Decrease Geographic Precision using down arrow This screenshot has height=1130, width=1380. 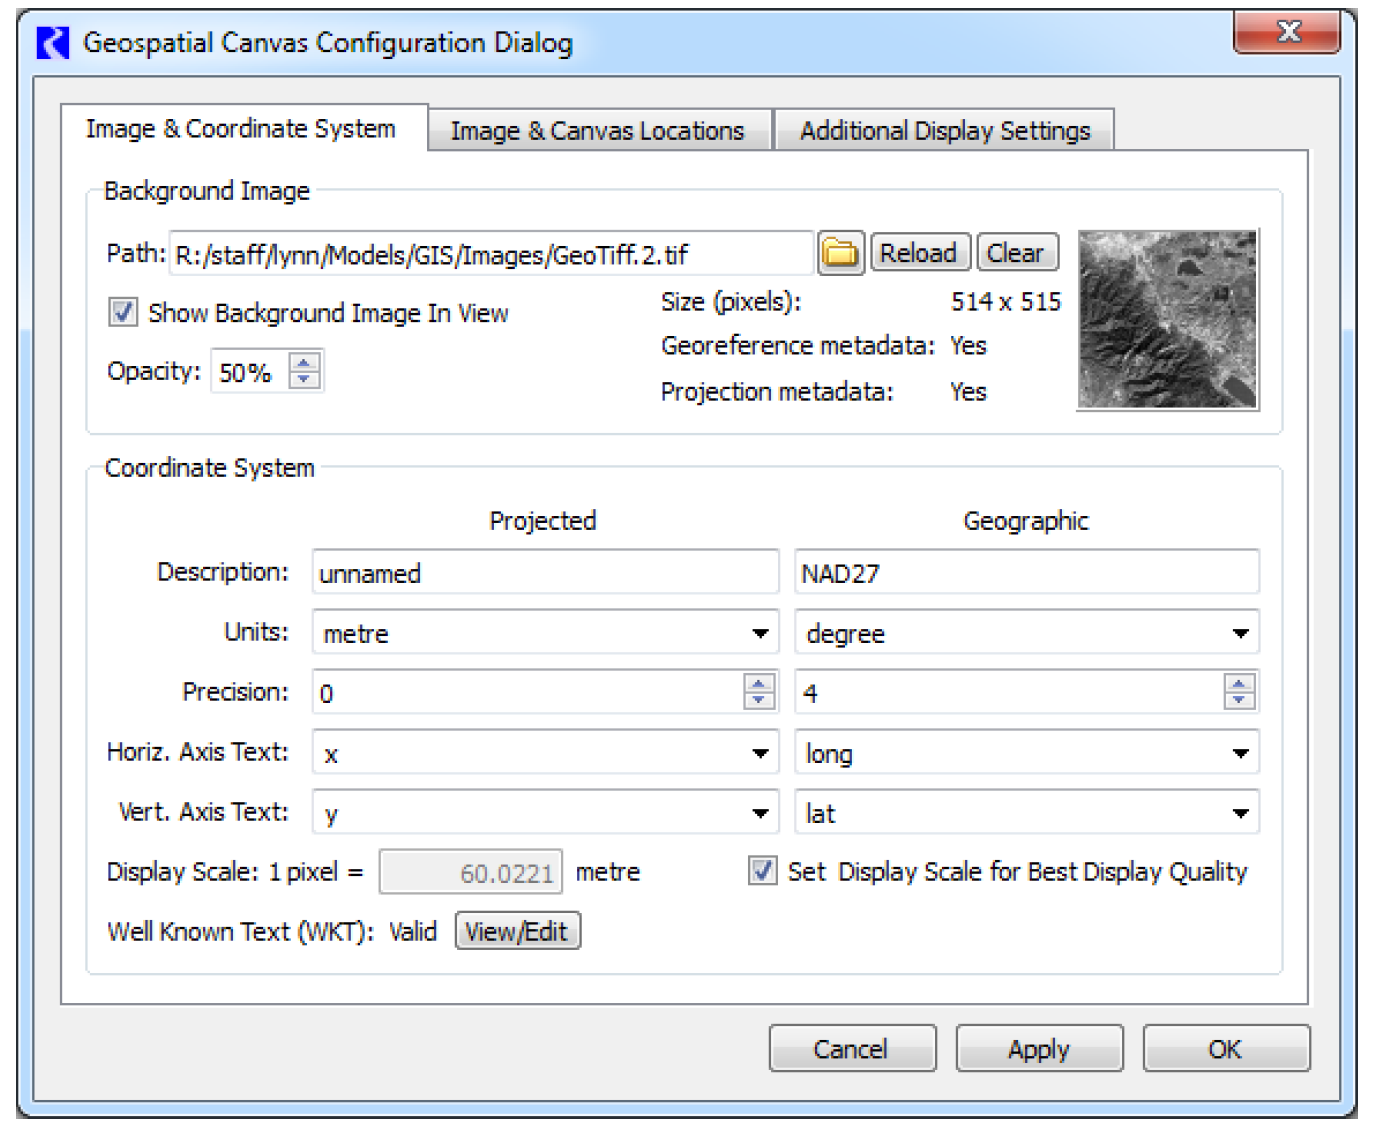1239,700
